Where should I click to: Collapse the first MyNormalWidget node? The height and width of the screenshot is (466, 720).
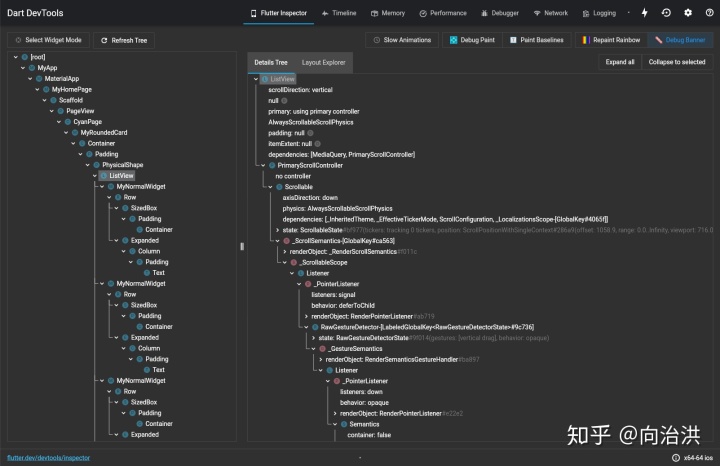pyautogui.click(x=102, y=186)
